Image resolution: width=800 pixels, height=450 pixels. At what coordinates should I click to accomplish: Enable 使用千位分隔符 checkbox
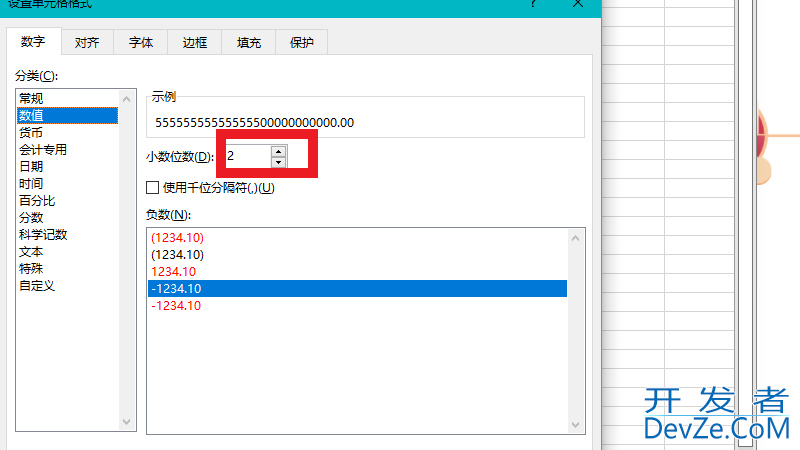pos(153,188)
